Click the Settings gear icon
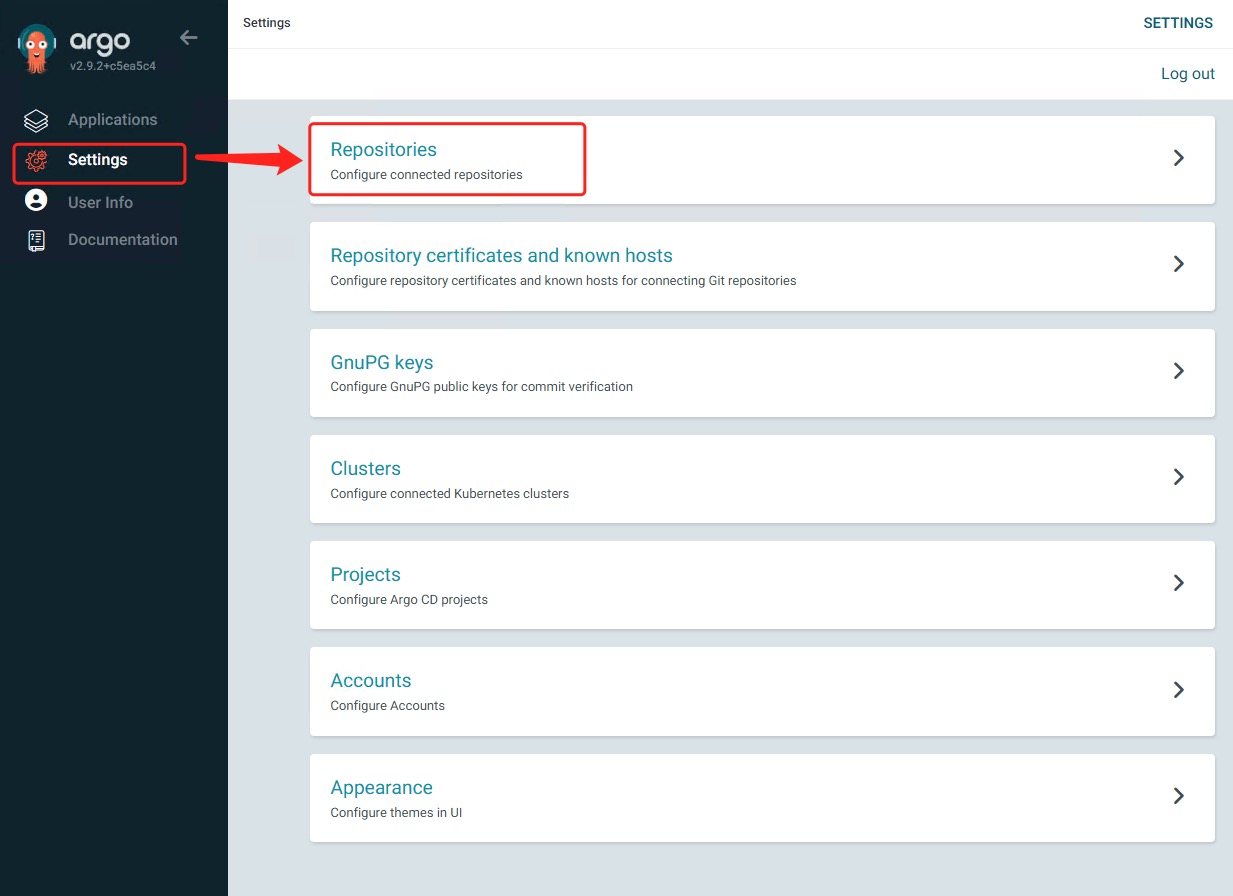The height and width of the screenshot is (896, 1233). tap(36, 160)
